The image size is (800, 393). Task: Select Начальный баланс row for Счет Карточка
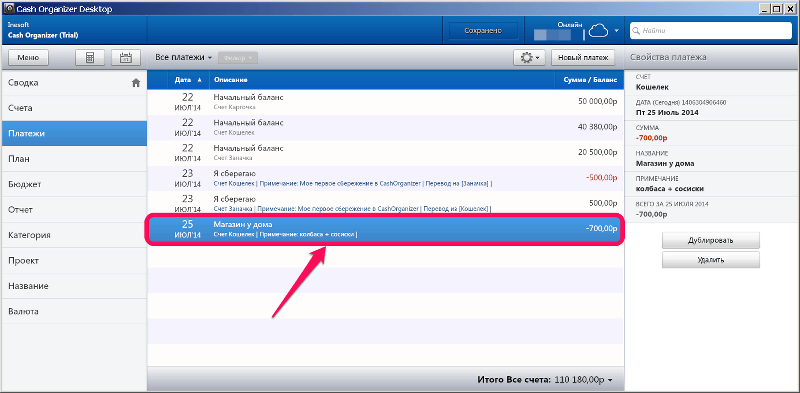pos(385,102)
